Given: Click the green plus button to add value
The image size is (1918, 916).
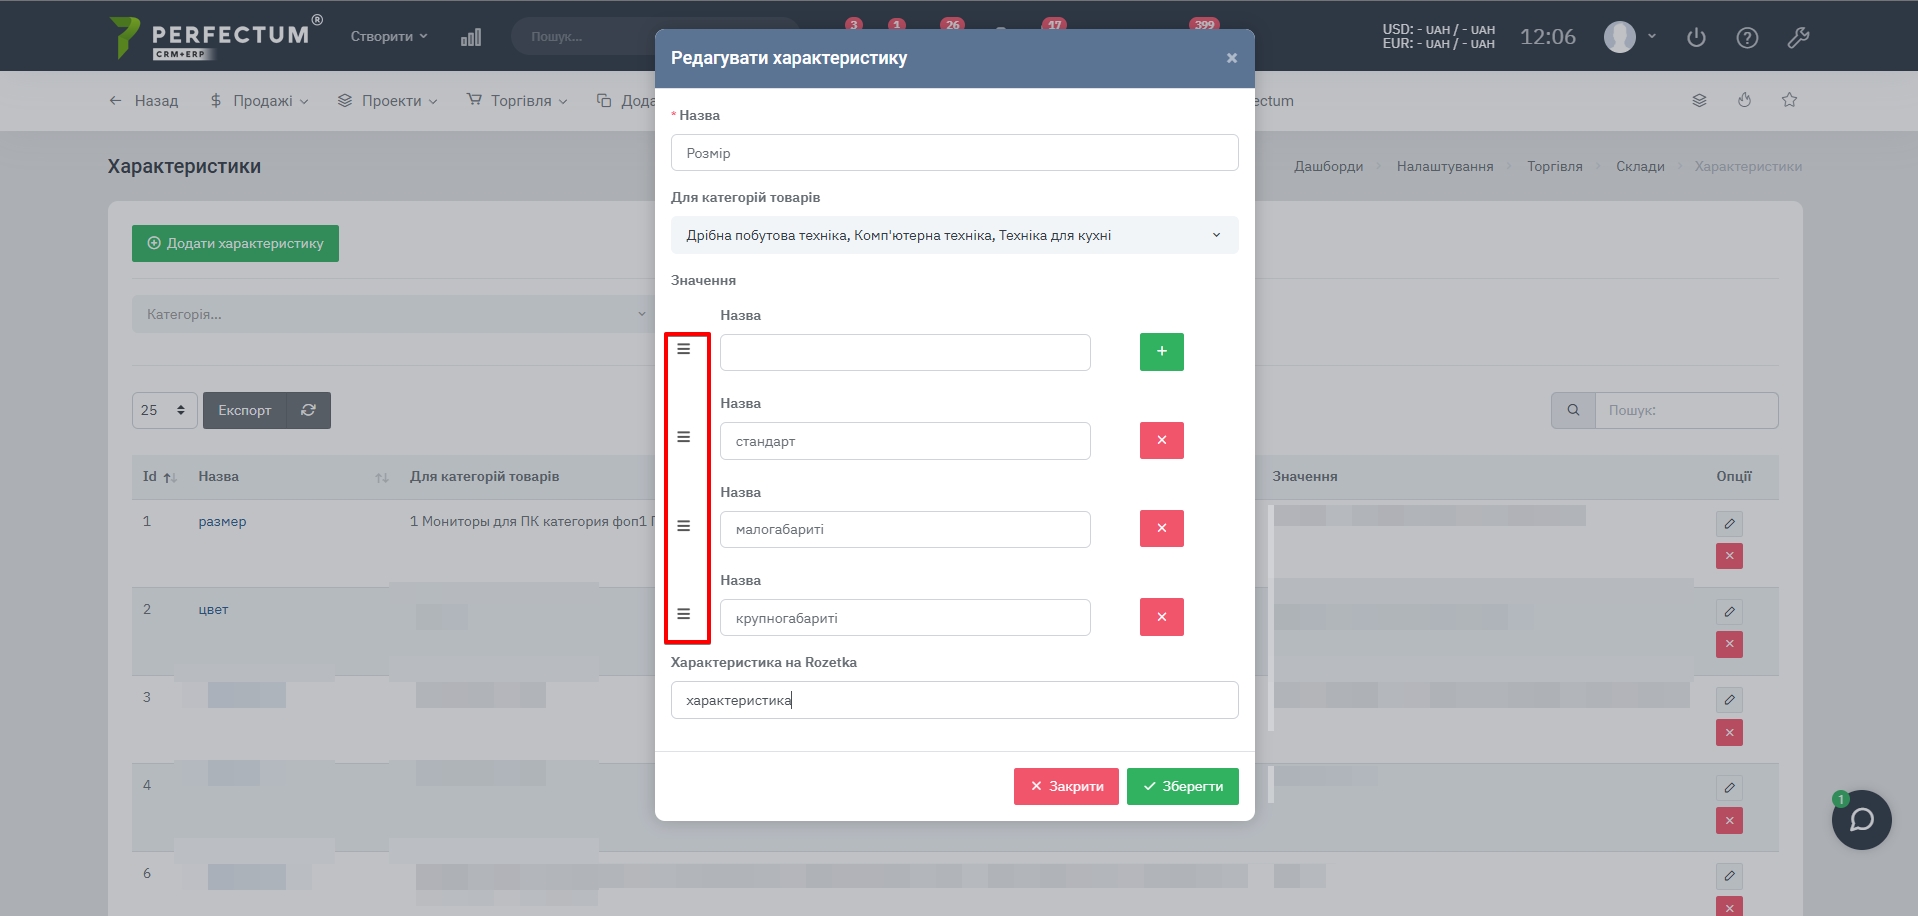Looking at the screenshot, I should 1161,352.
